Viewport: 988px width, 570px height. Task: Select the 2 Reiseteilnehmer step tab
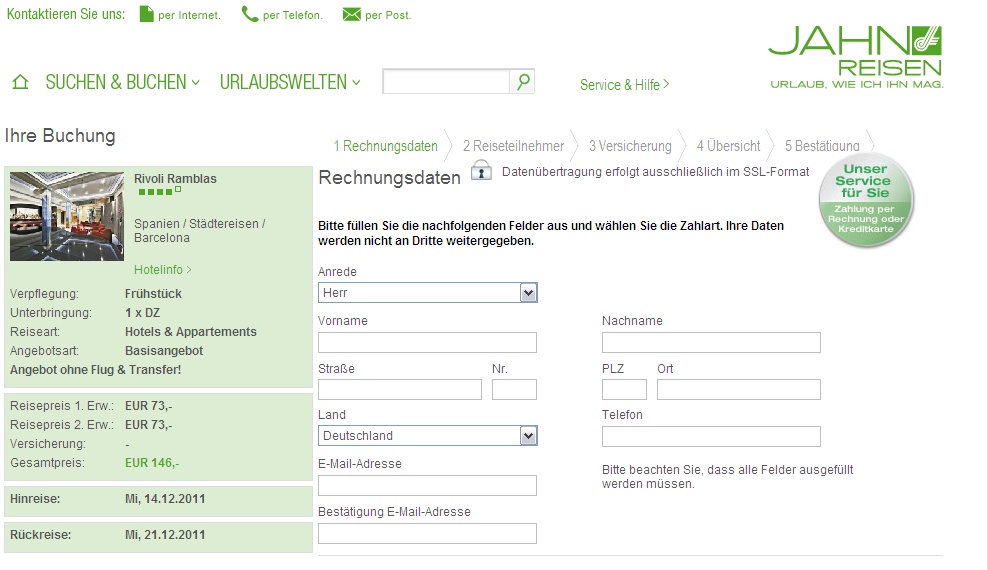(x=514, y=146)
